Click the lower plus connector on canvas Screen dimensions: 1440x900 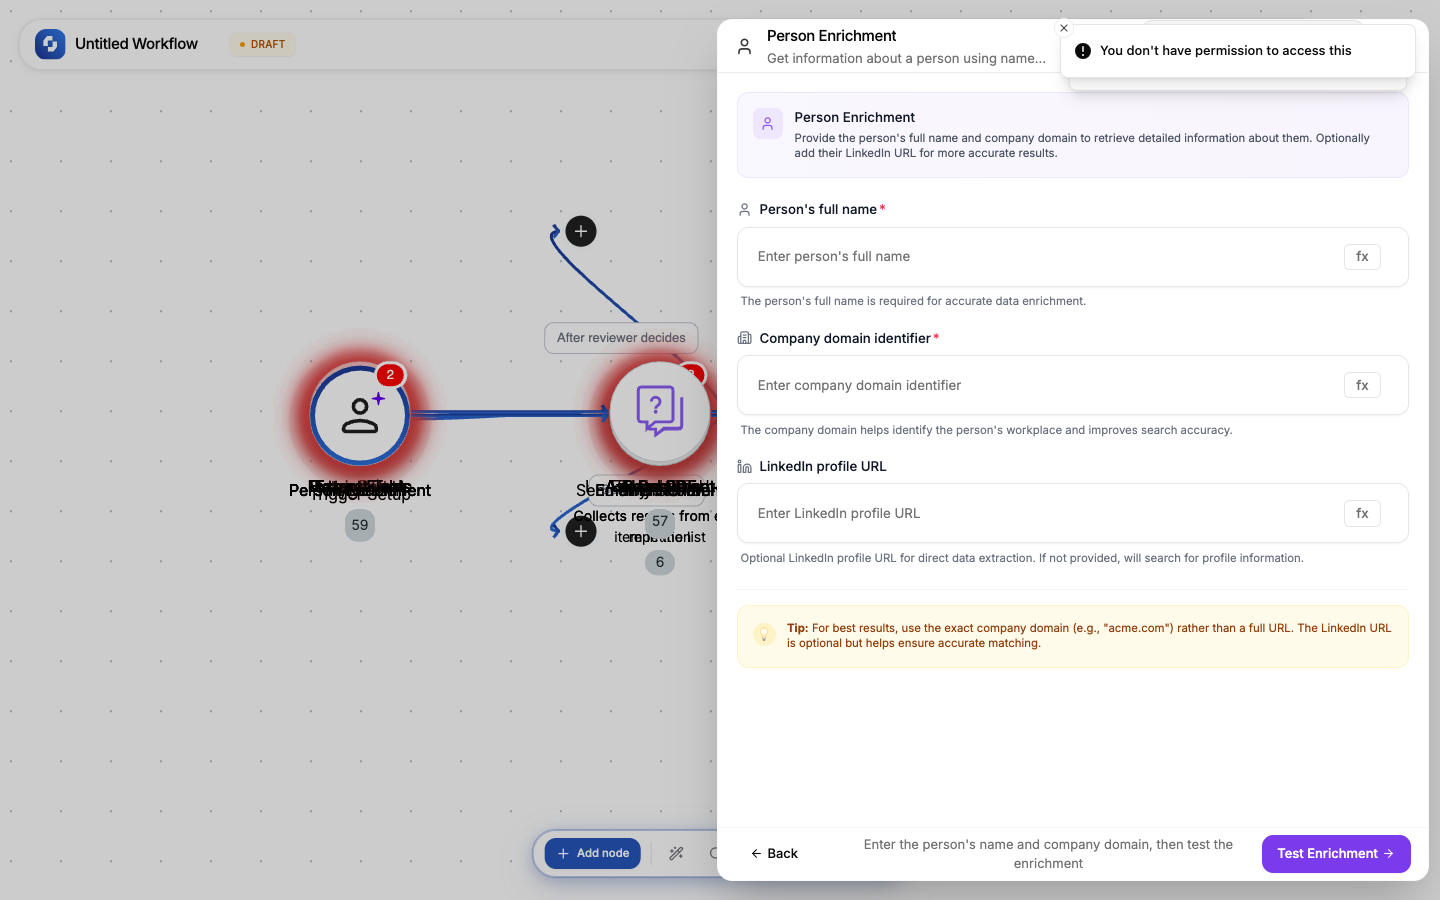[x=581, y=531]
